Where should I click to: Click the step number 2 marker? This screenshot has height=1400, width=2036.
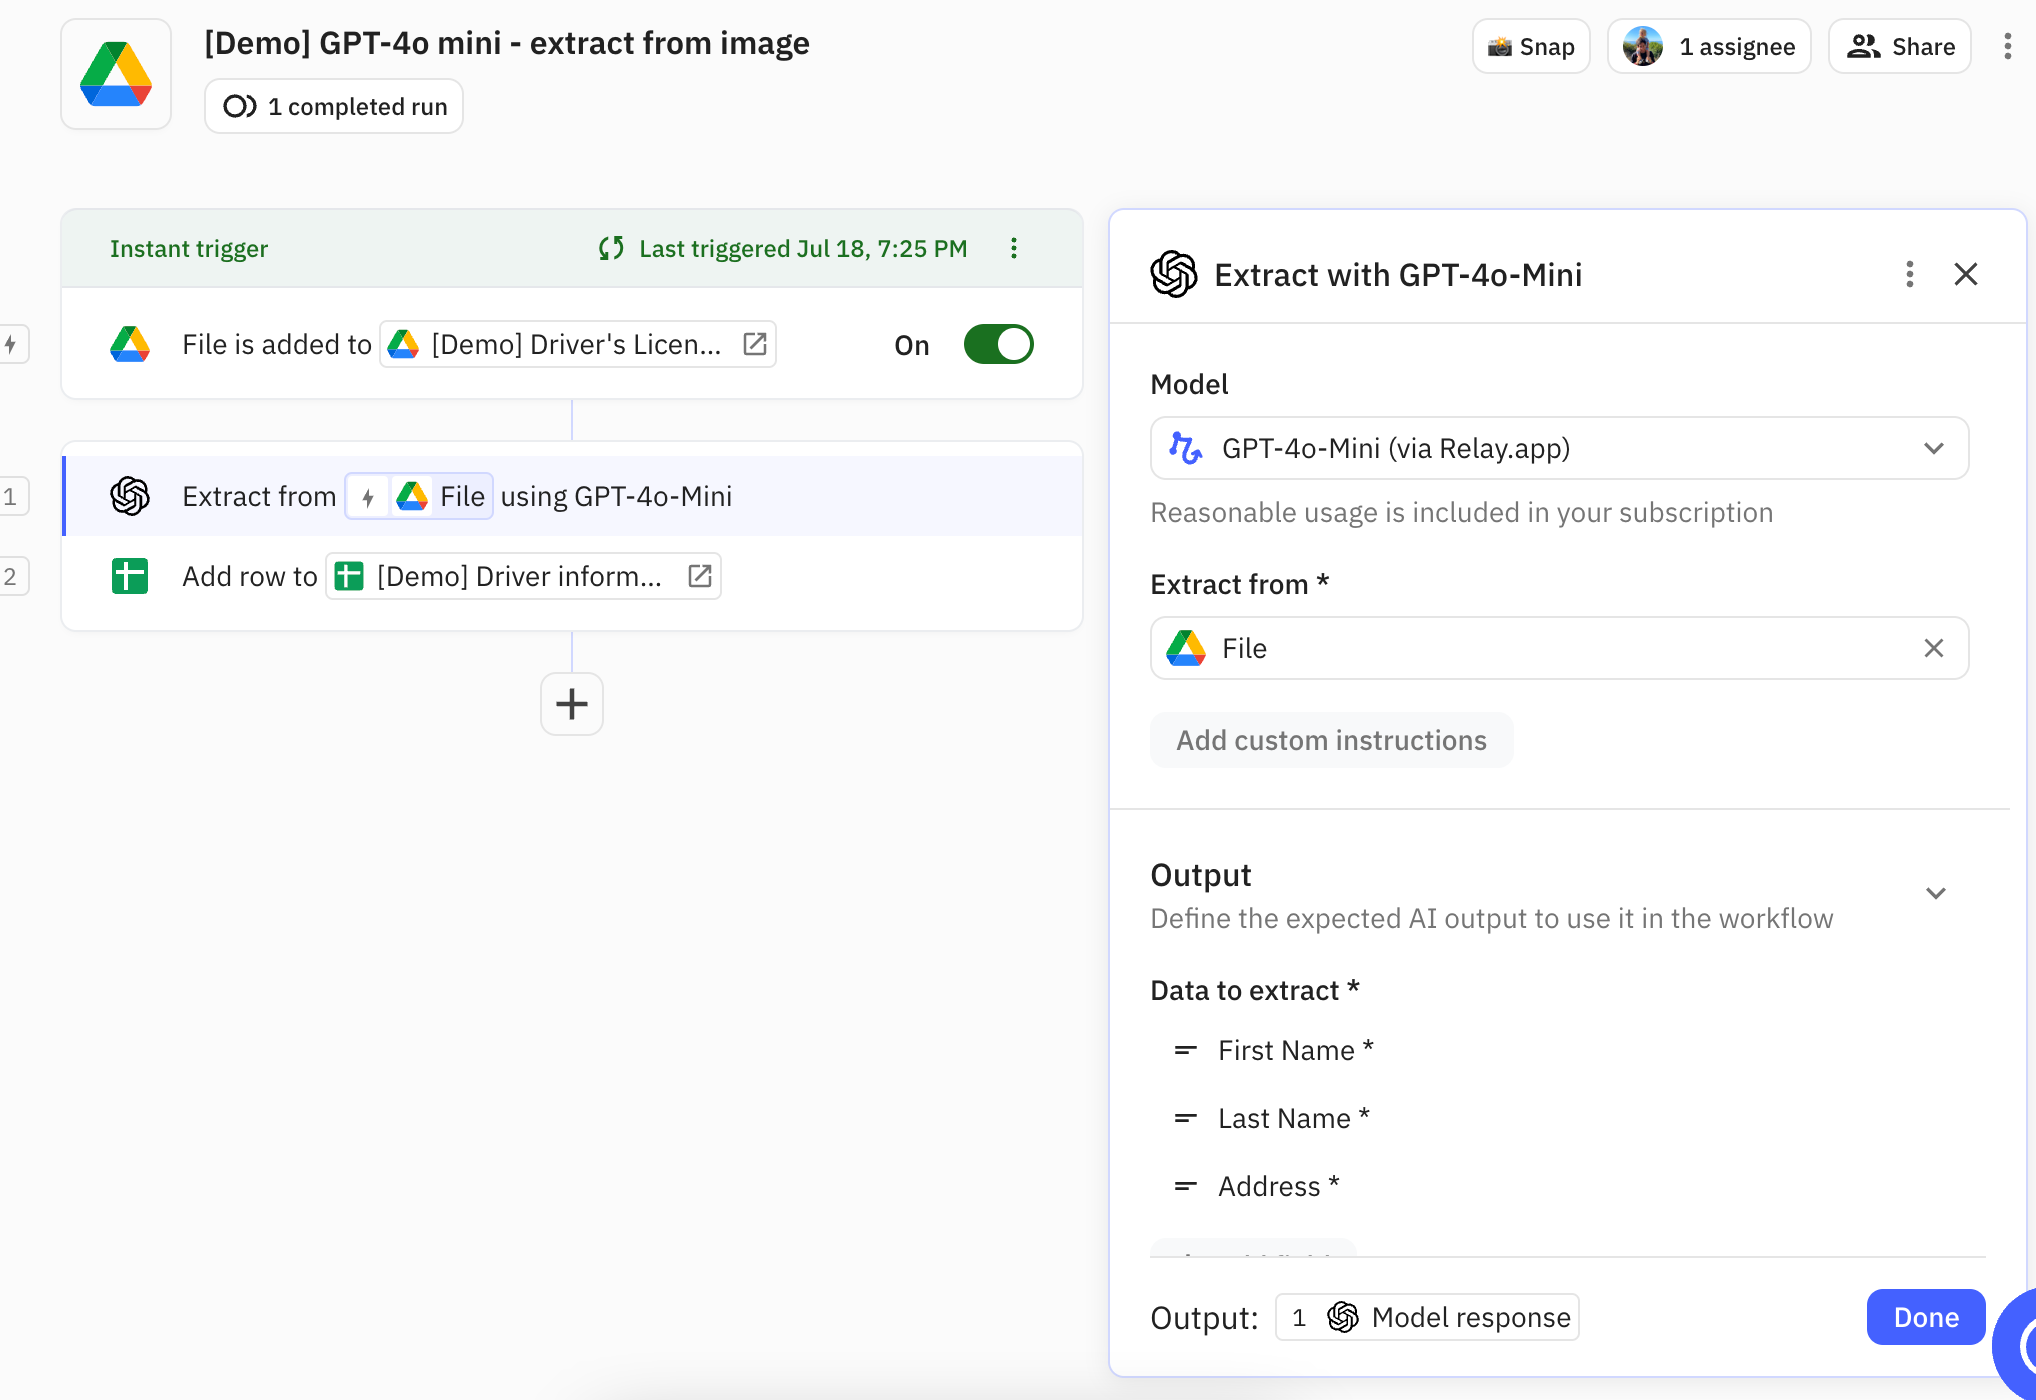12,576
